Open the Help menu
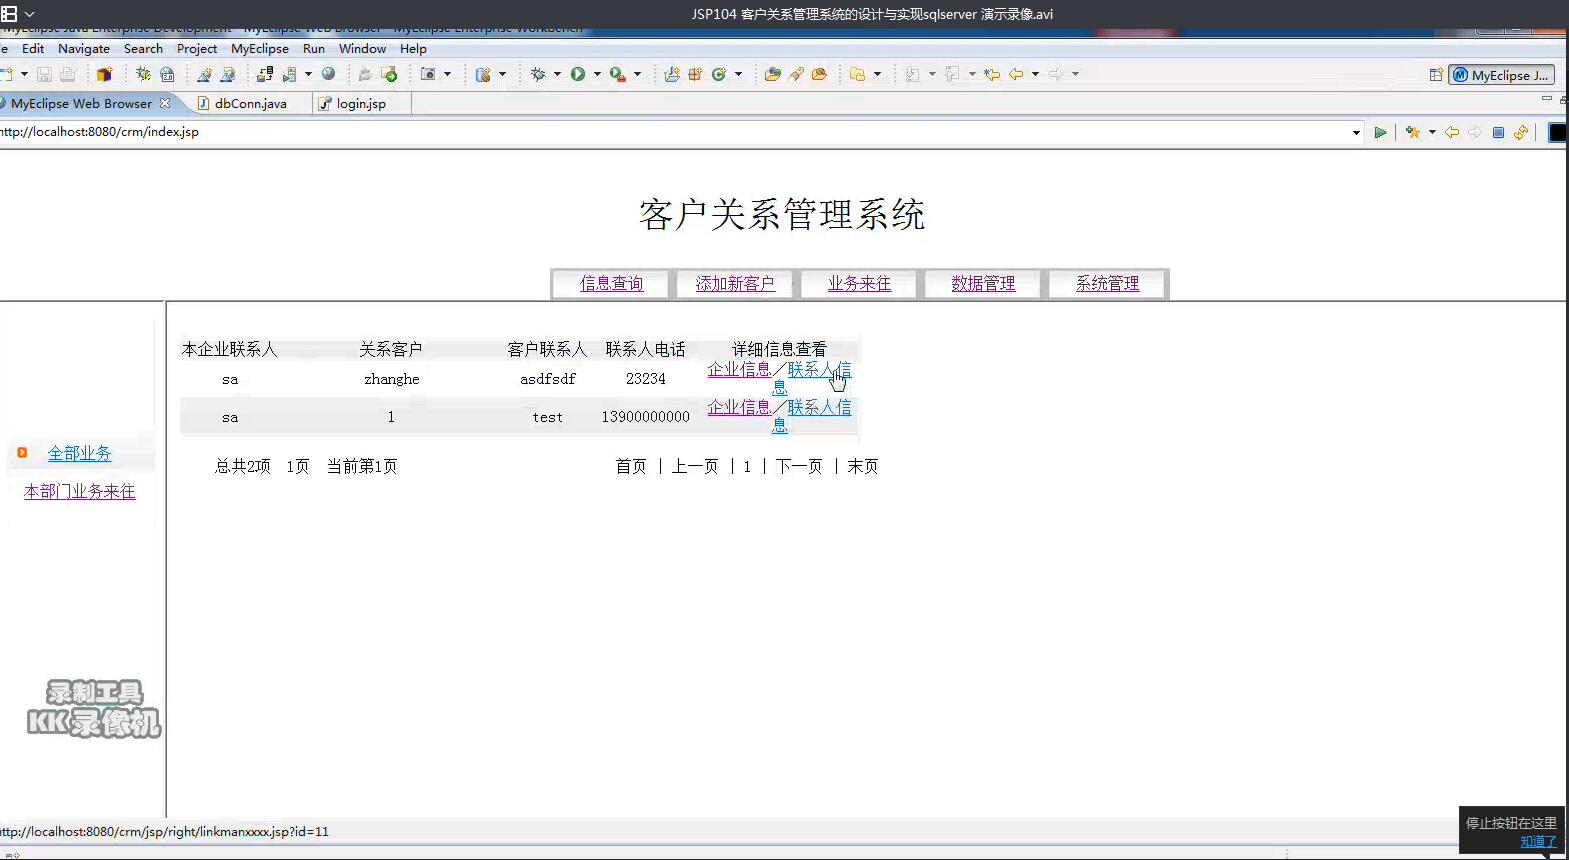Viewport: 1569px width, 860px height. click(x=413, y=48)
